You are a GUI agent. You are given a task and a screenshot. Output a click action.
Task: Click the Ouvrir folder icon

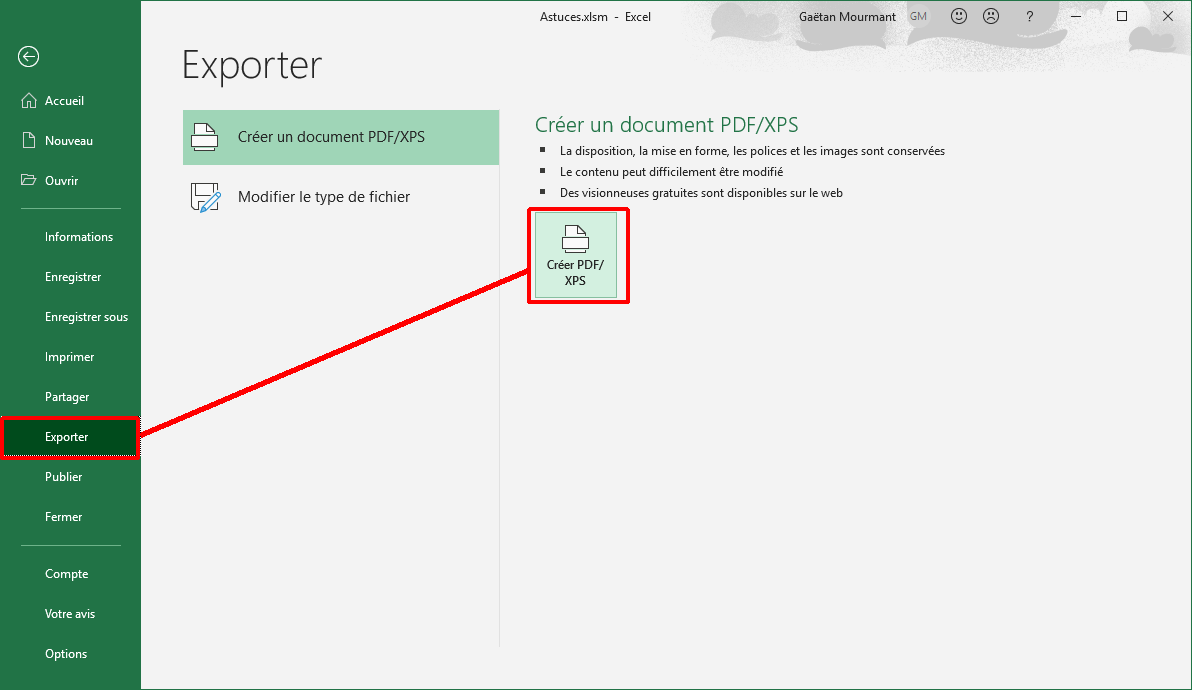(x=28, y=181)
